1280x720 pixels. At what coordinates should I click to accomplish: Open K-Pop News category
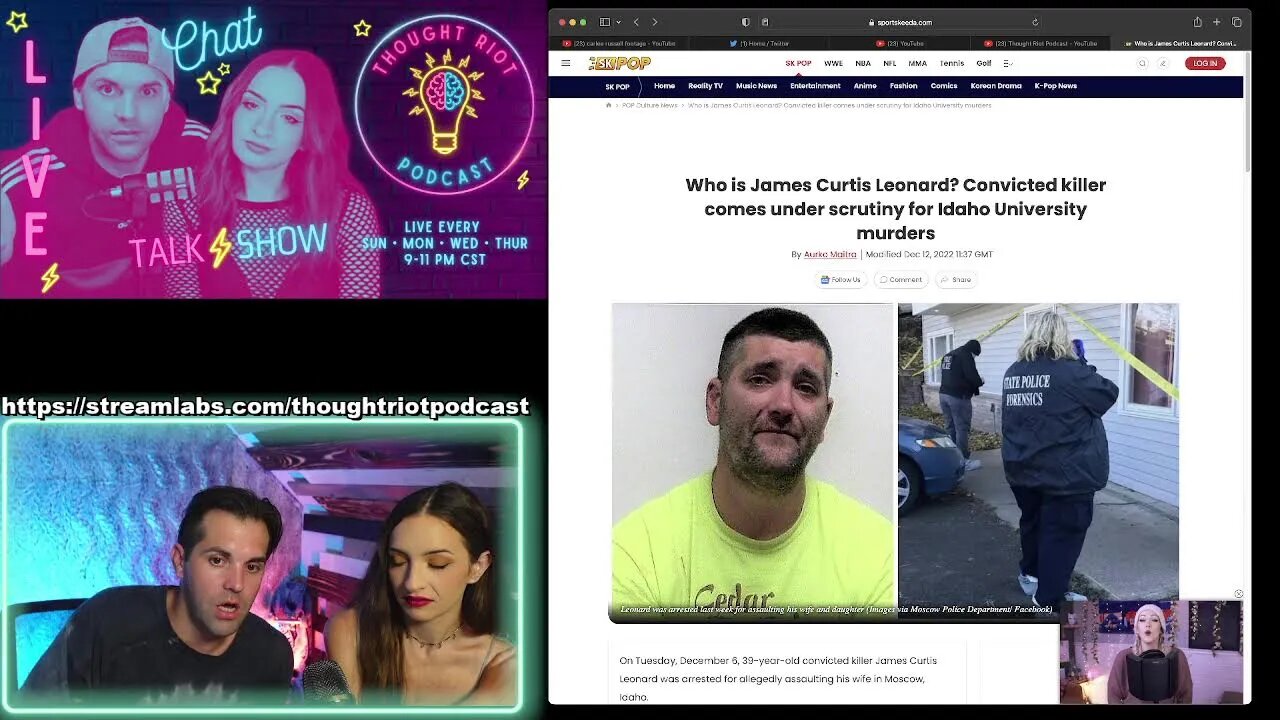(1055, 86)
